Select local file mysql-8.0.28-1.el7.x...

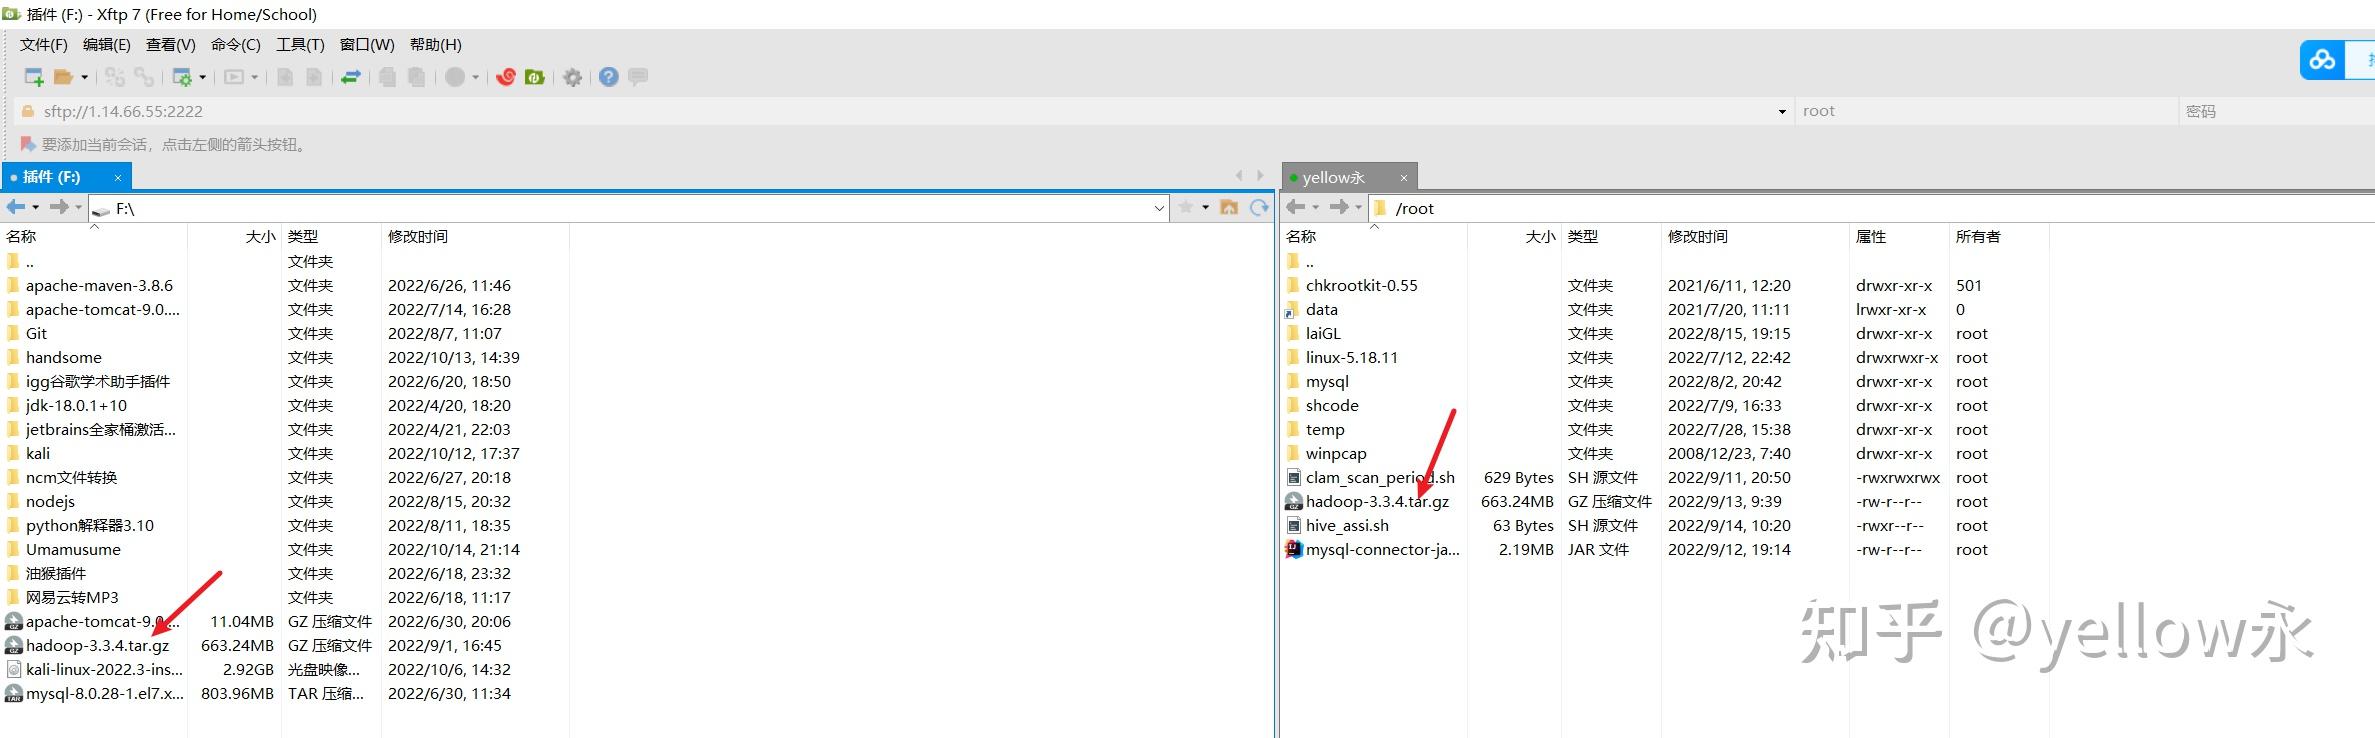coord(104,694)
